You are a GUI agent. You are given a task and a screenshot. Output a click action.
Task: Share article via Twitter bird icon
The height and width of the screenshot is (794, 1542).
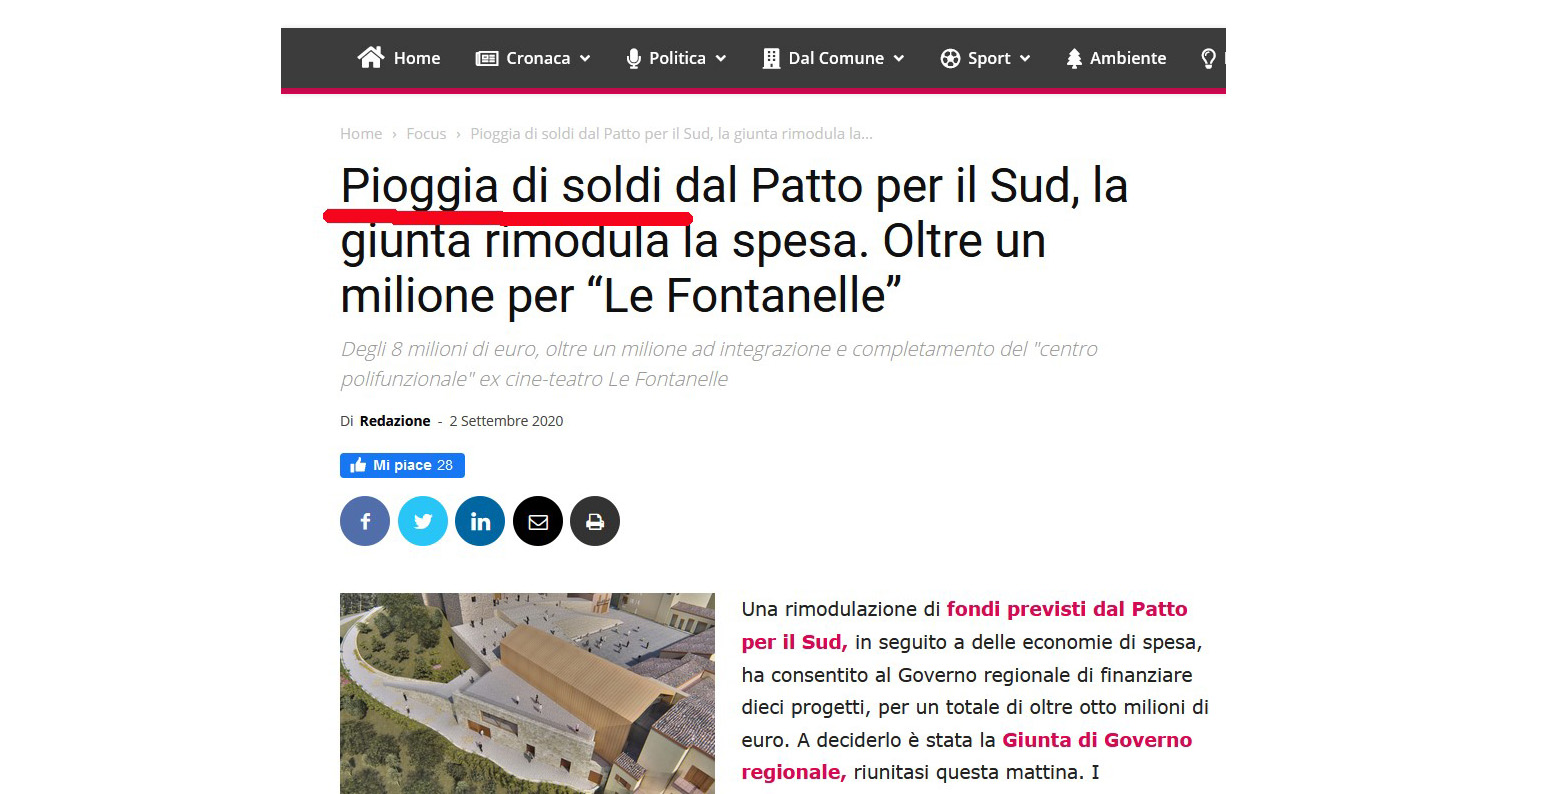tap(423, 521)
